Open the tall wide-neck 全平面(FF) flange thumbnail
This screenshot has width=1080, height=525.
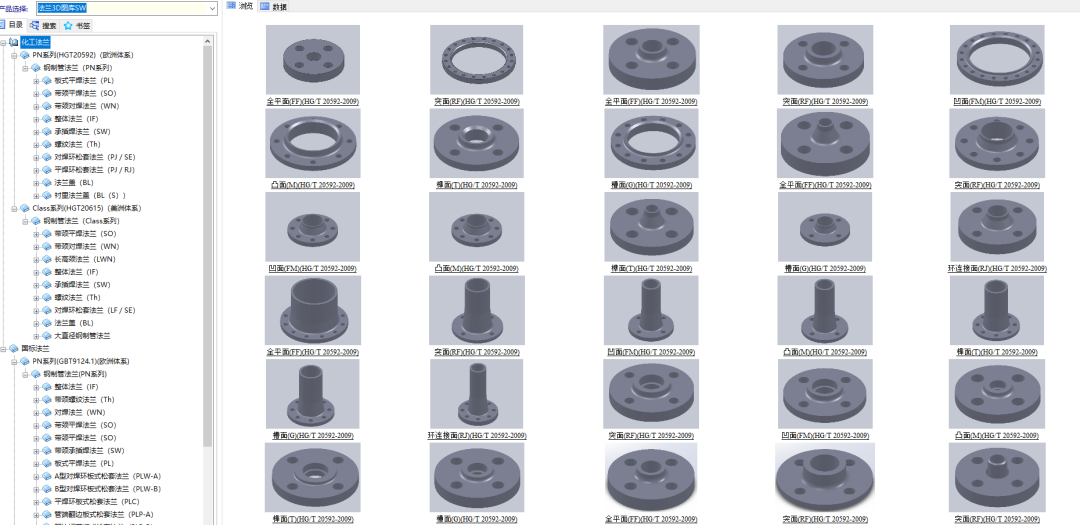[x=311, y=312]
